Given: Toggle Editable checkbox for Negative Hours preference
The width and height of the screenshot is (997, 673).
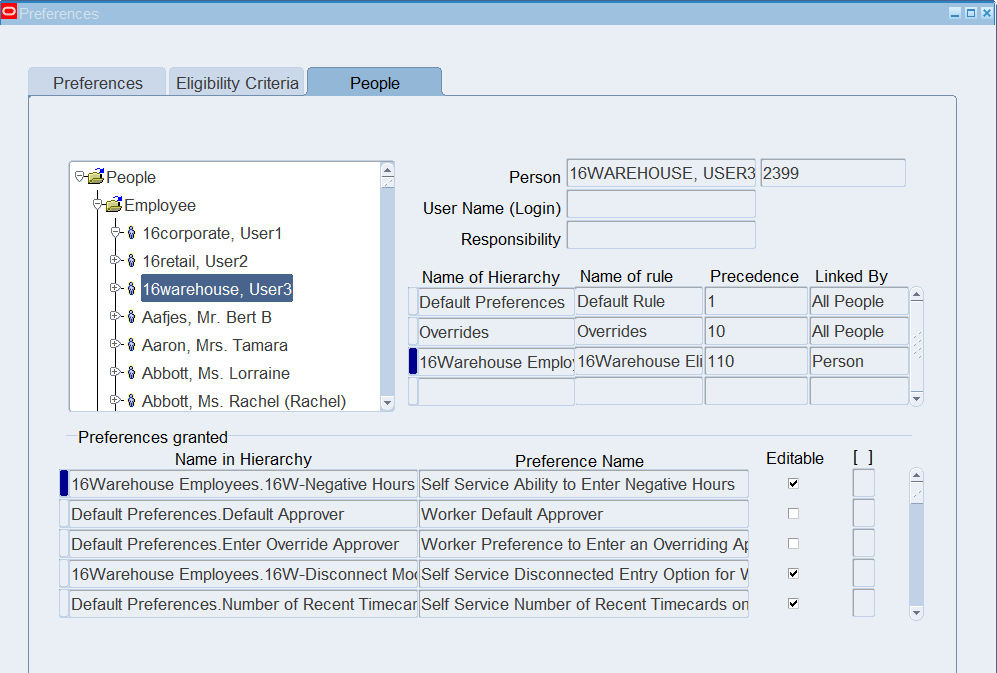Looking at the screenshot, I should coord(793,484).
